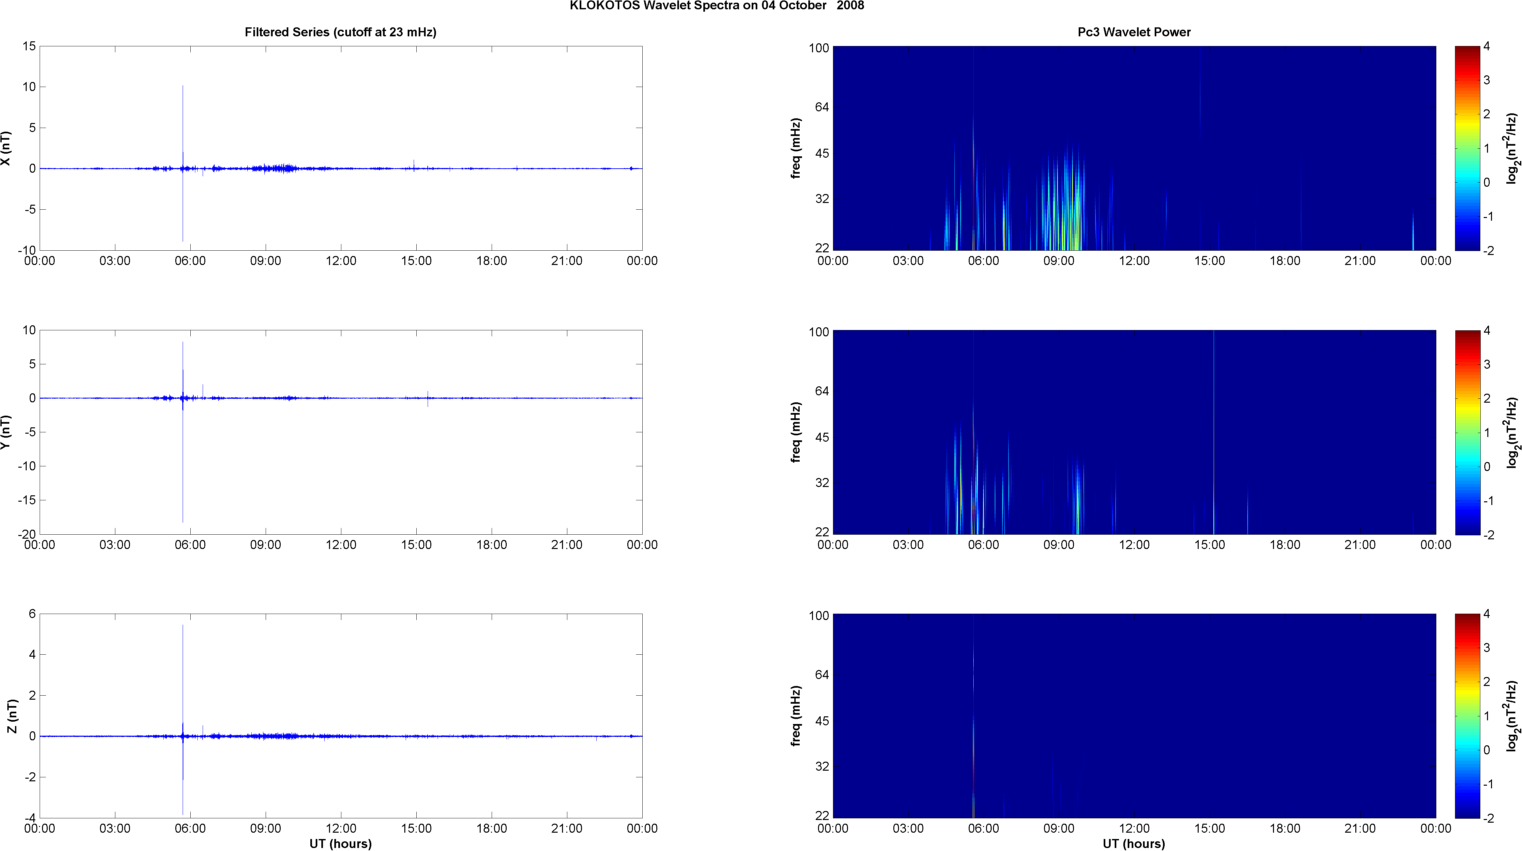Click the colorbar beside the top spectrogram
Screen dimensions: 1522x851
(x=1466, y=148)
